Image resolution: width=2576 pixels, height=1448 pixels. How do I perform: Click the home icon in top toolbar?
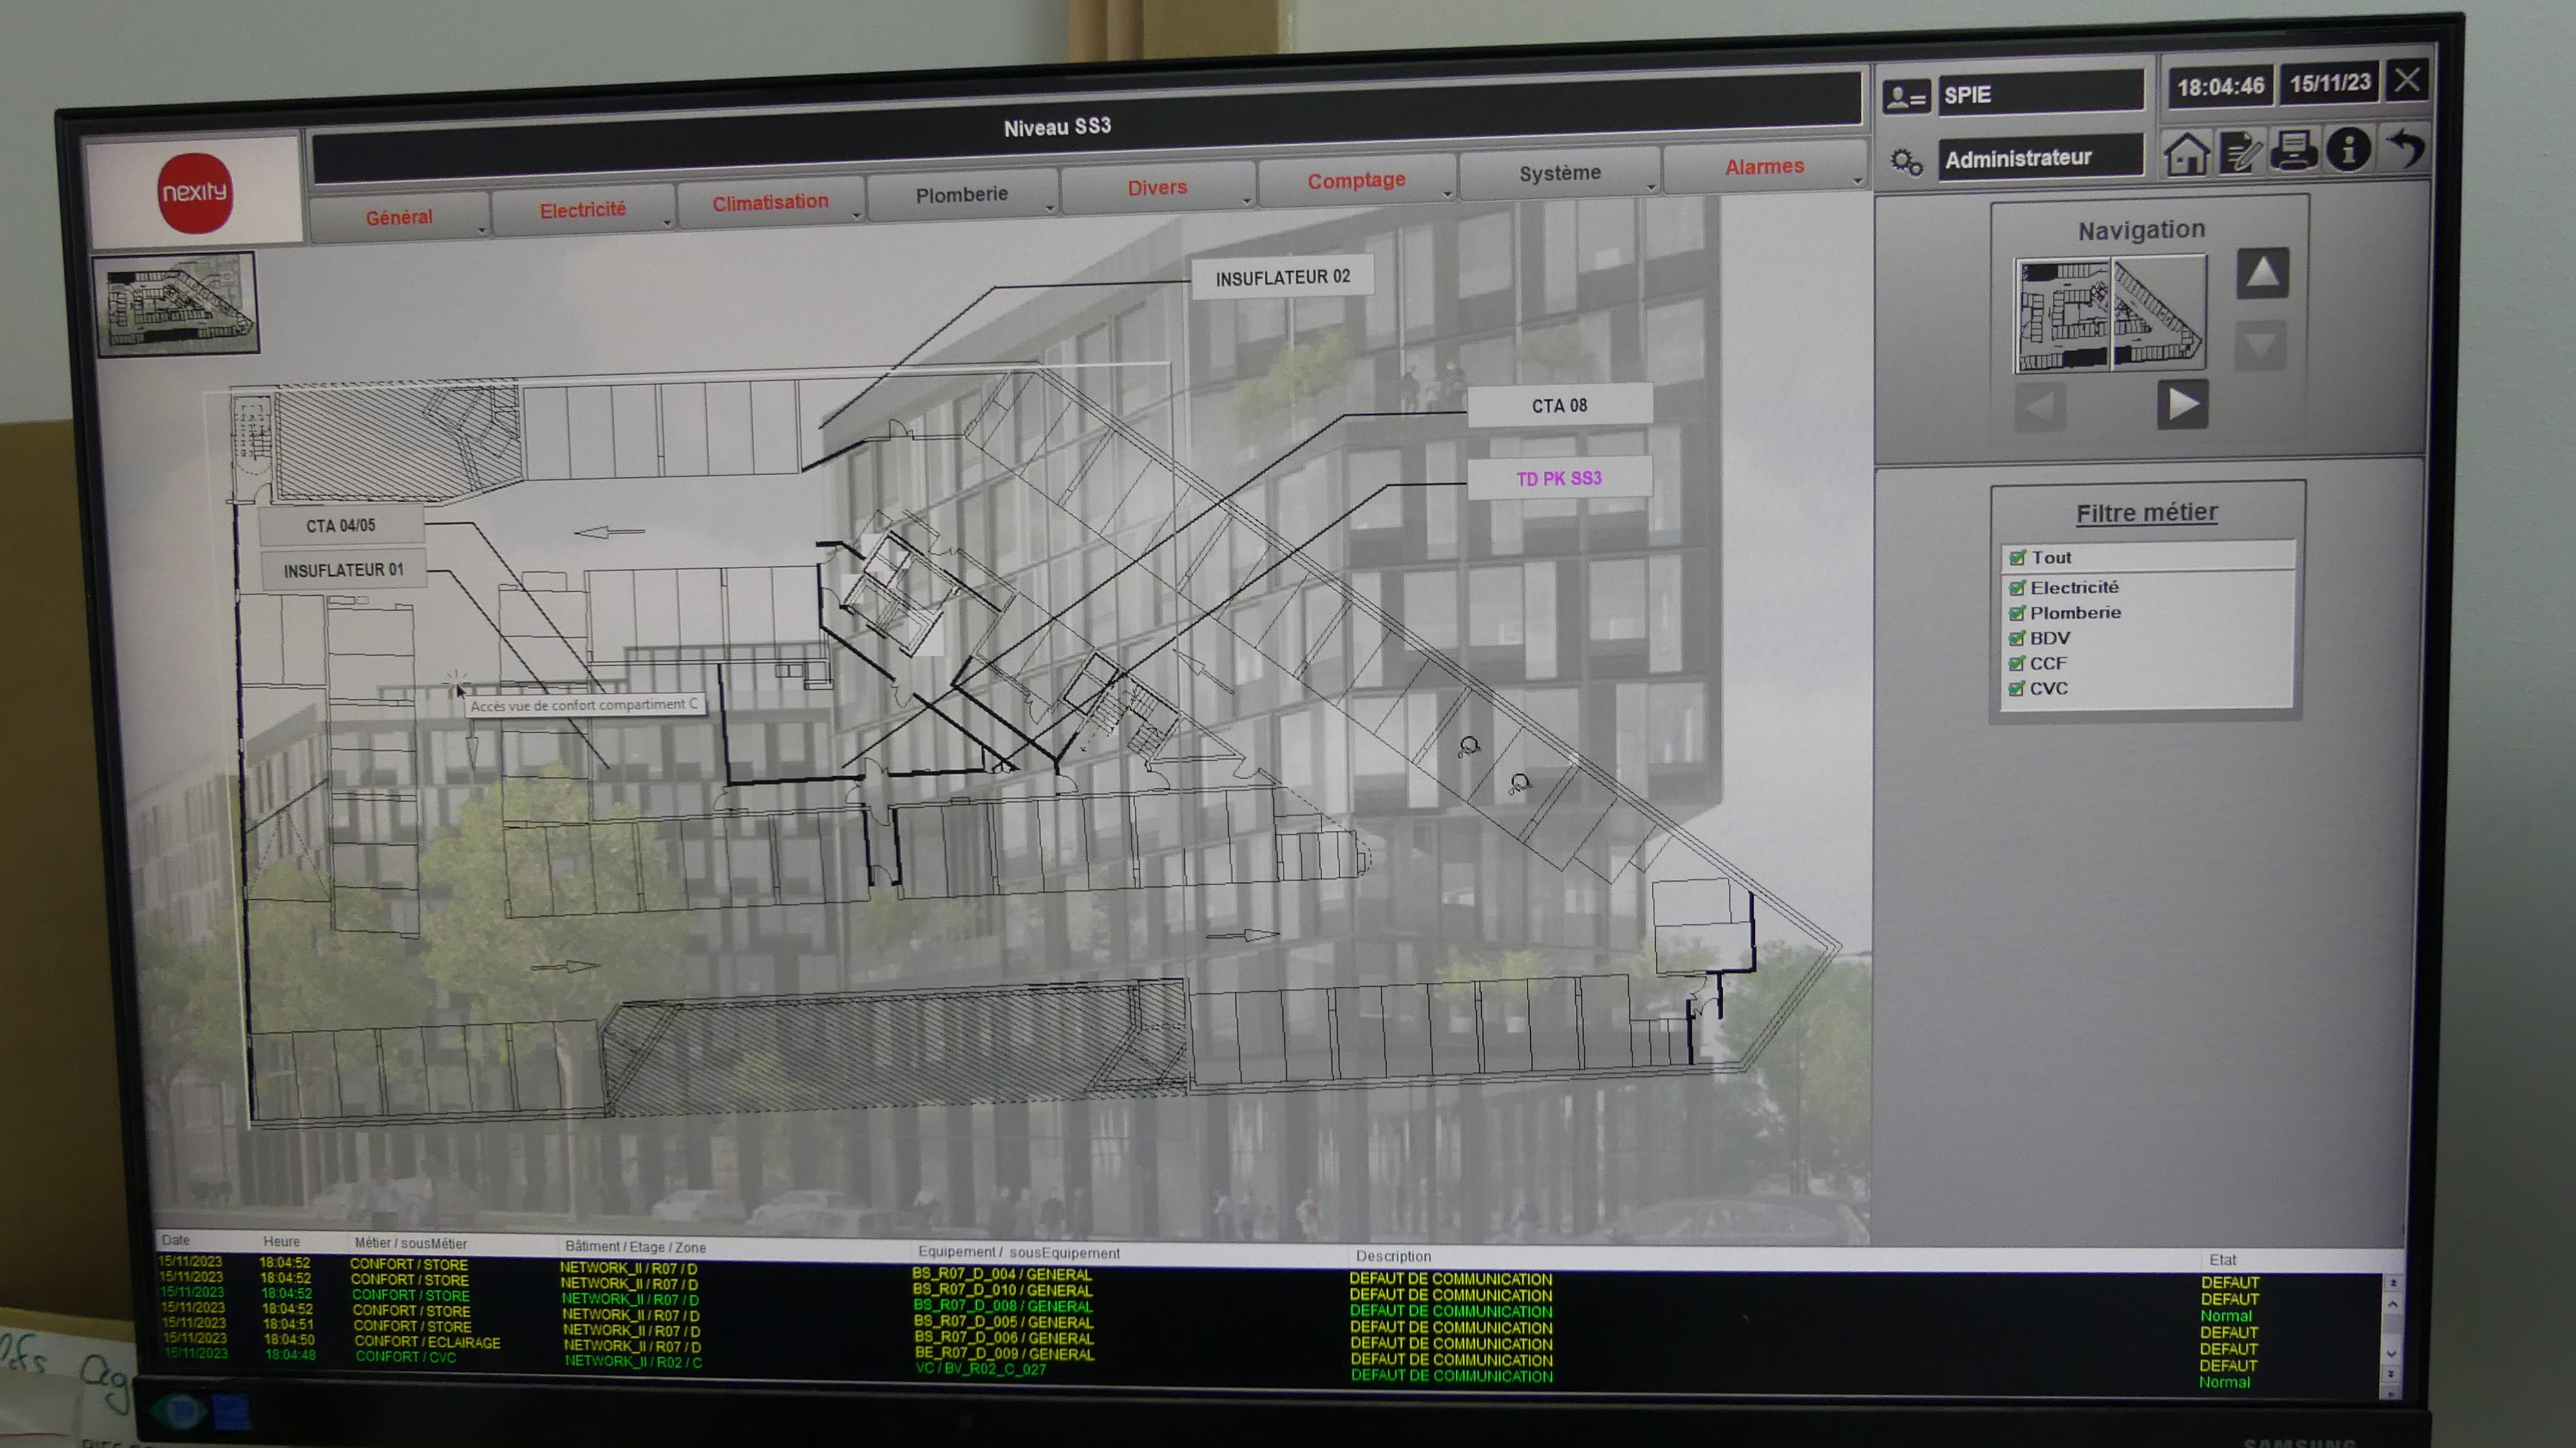(x=2186, y=154)
